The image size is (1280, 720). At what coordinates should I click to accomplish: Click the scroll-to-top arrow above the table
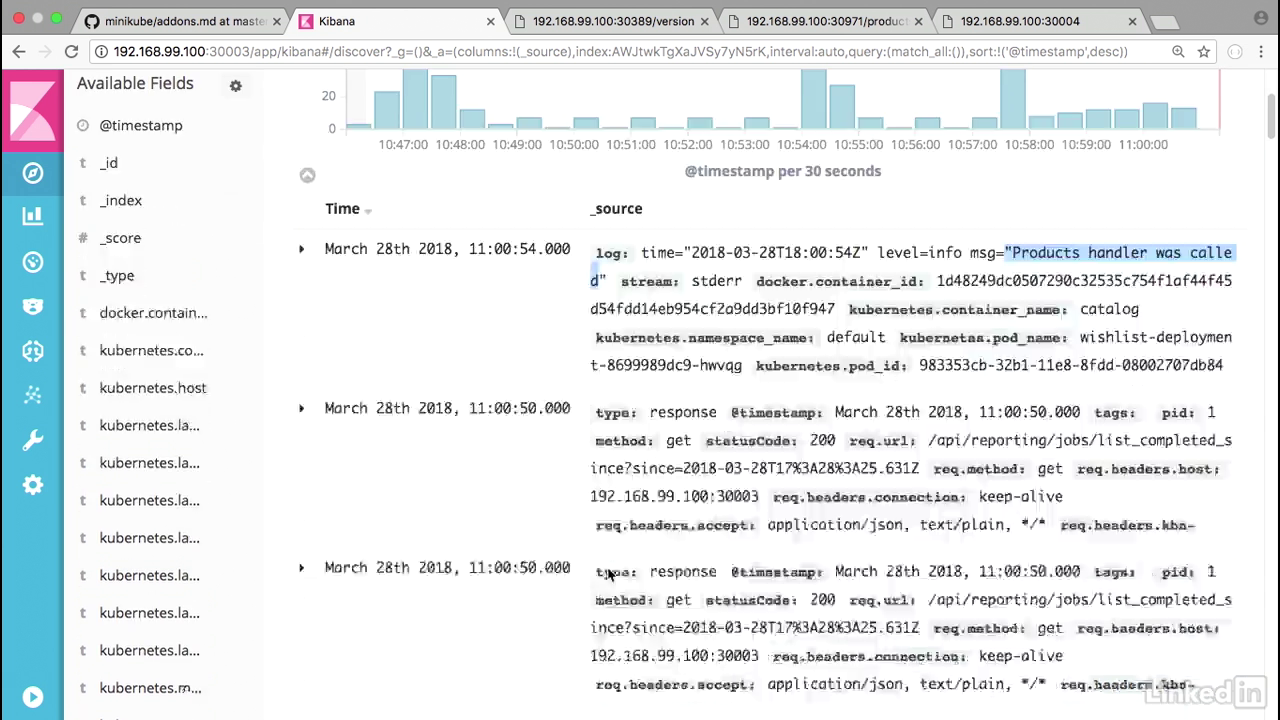pyautogui.click(x=308, y=175)
